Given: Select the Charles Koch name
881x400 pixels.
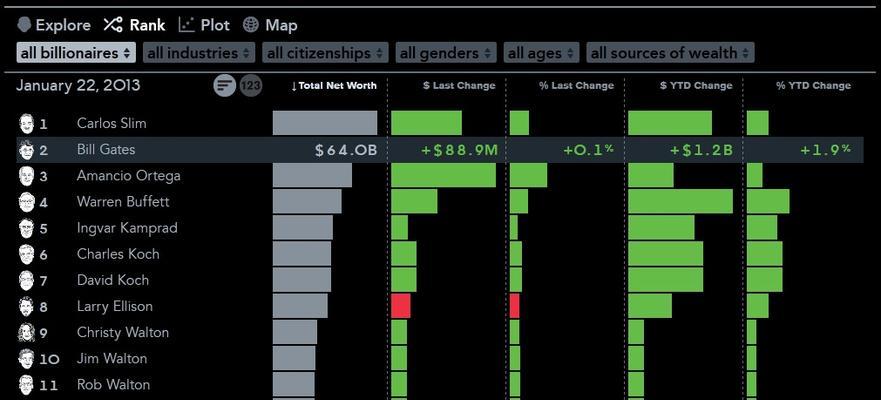Looking at the screenshot, I should pyautogui.click(x=118, y=254).
